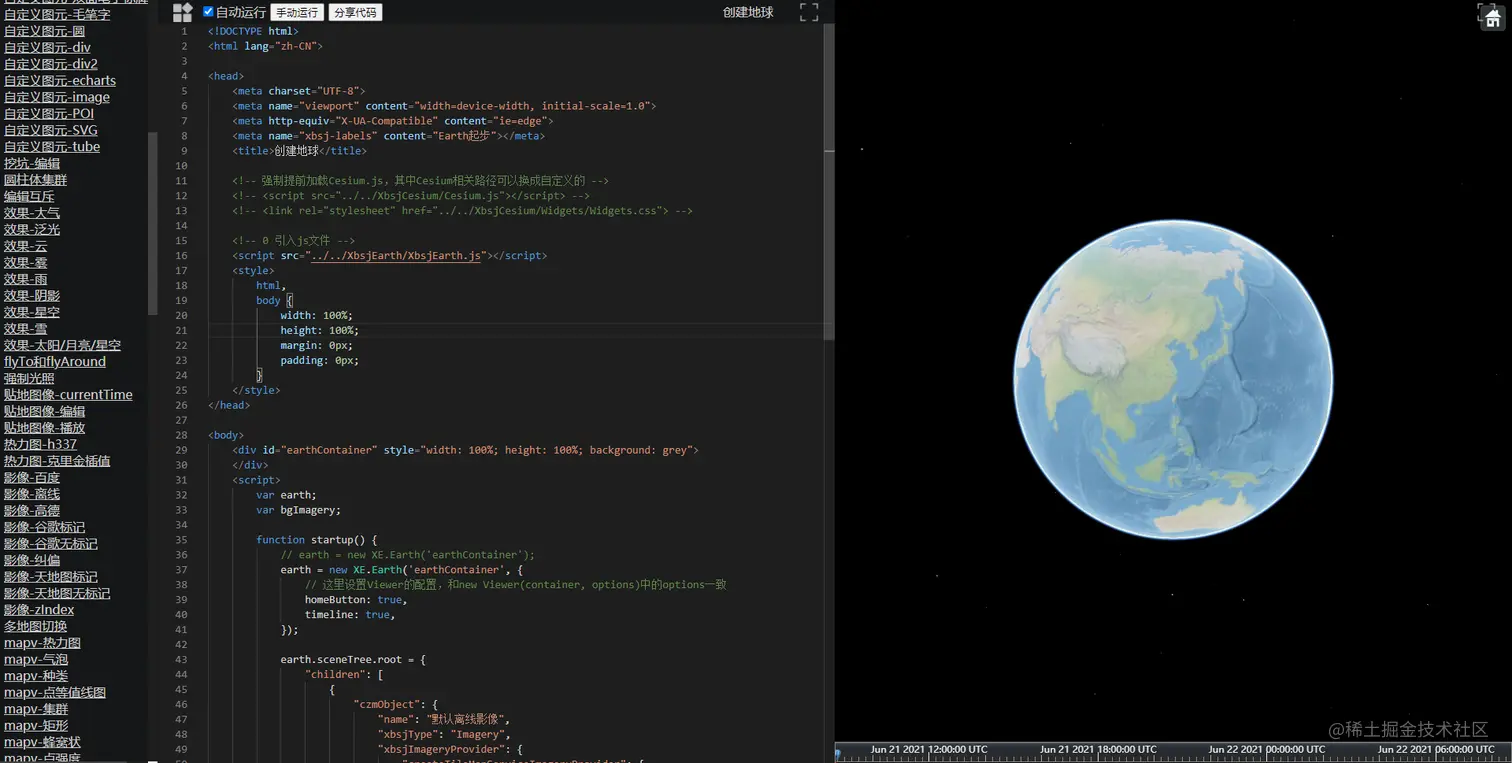
Task: Open the 影像-zIndex example
Action: pos(39,609)
